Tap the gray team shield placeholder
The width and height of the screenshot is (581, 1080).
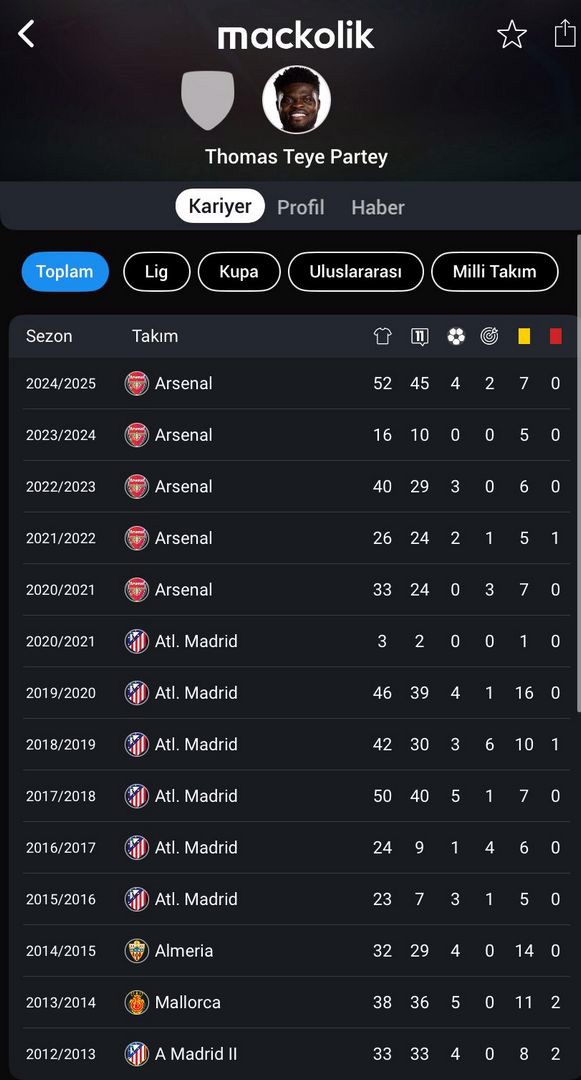[x=207, y=100]
